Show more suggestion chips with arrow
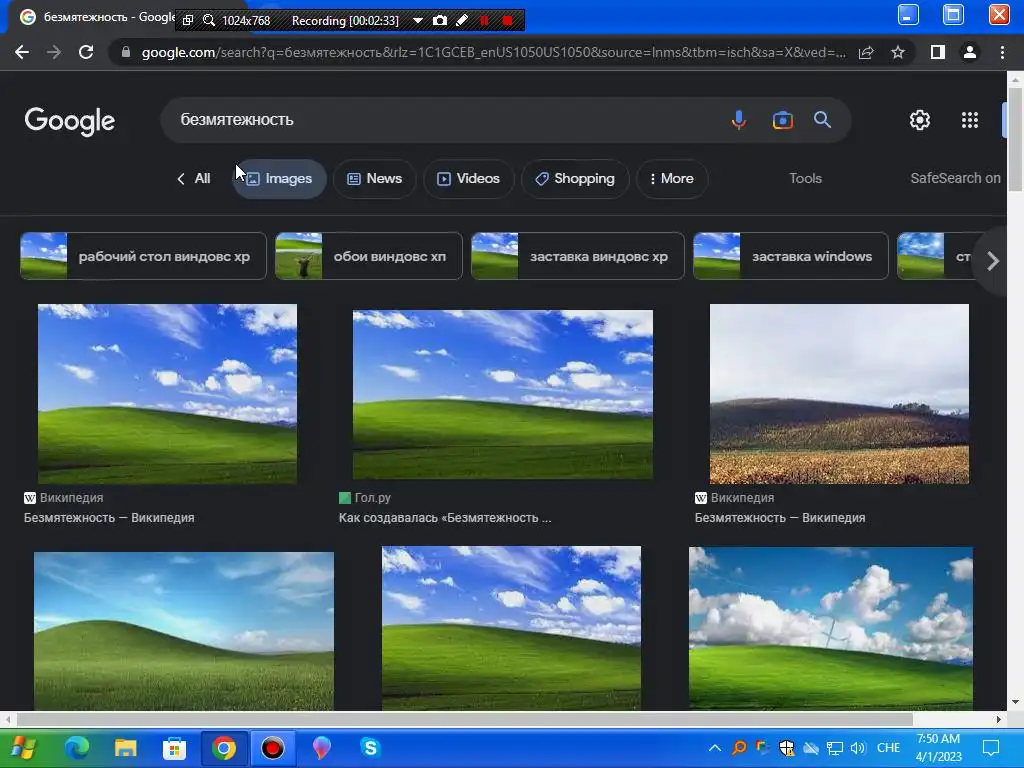1024x768 pixels. (x=993, y=261)
